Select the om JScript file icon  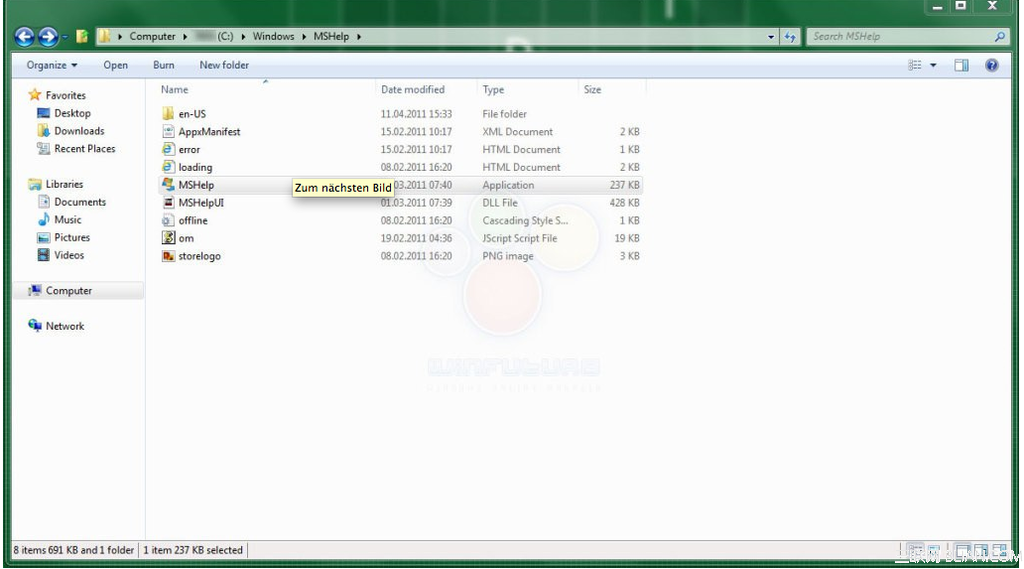(x=168, y=238)
